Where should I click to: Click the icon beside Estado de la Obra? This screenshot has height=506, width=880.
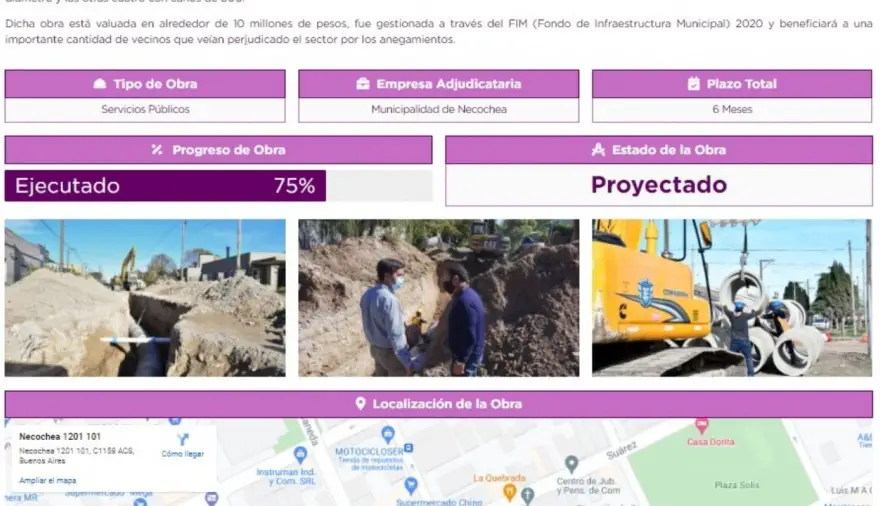598,150
